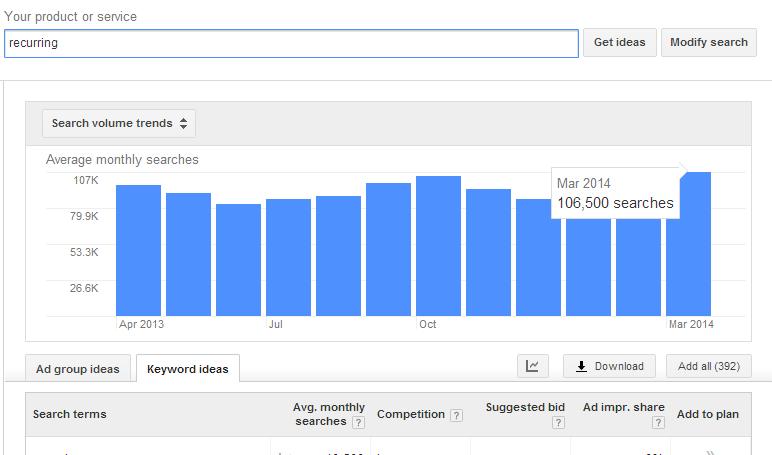The image size is (772, 455).
Task: Select the Keyword ideas tab
Action: coord(188,369)
